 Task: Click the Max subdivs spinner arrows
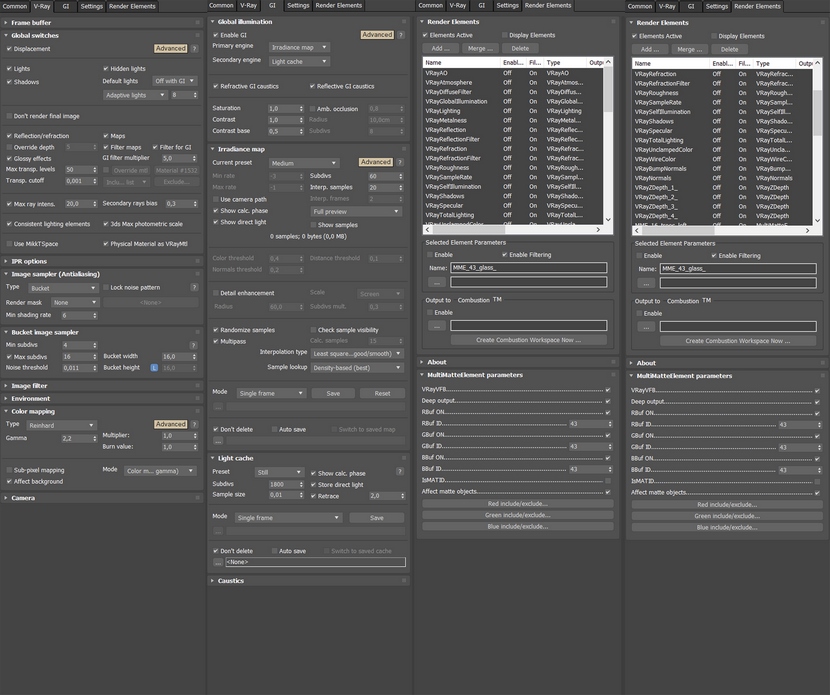(95, 357)
